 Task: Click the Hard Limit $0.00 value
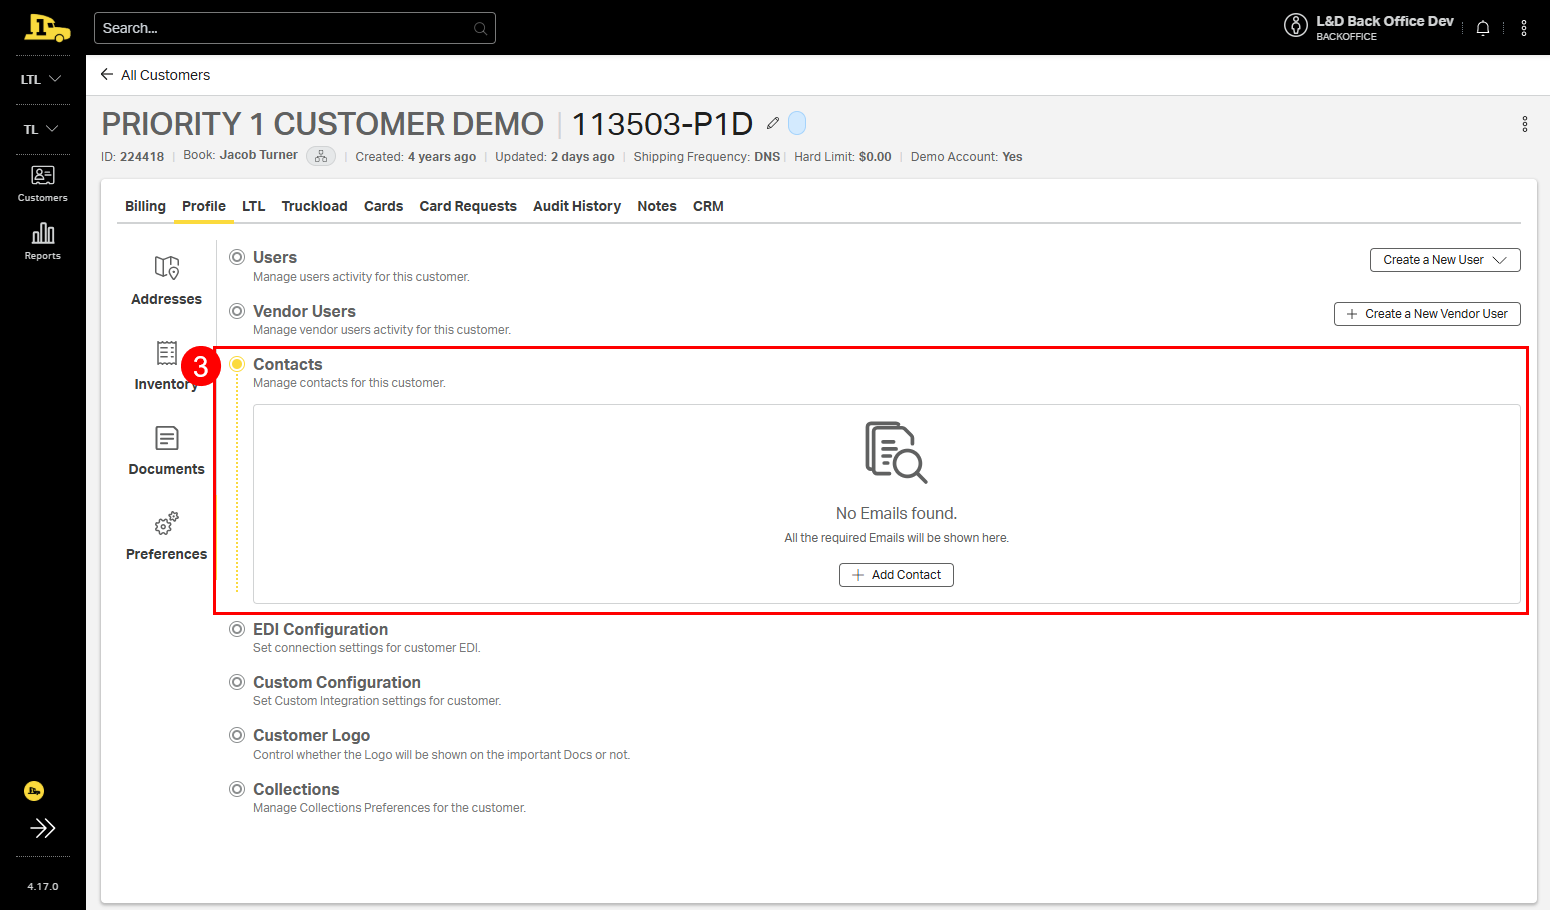(875, 157)
